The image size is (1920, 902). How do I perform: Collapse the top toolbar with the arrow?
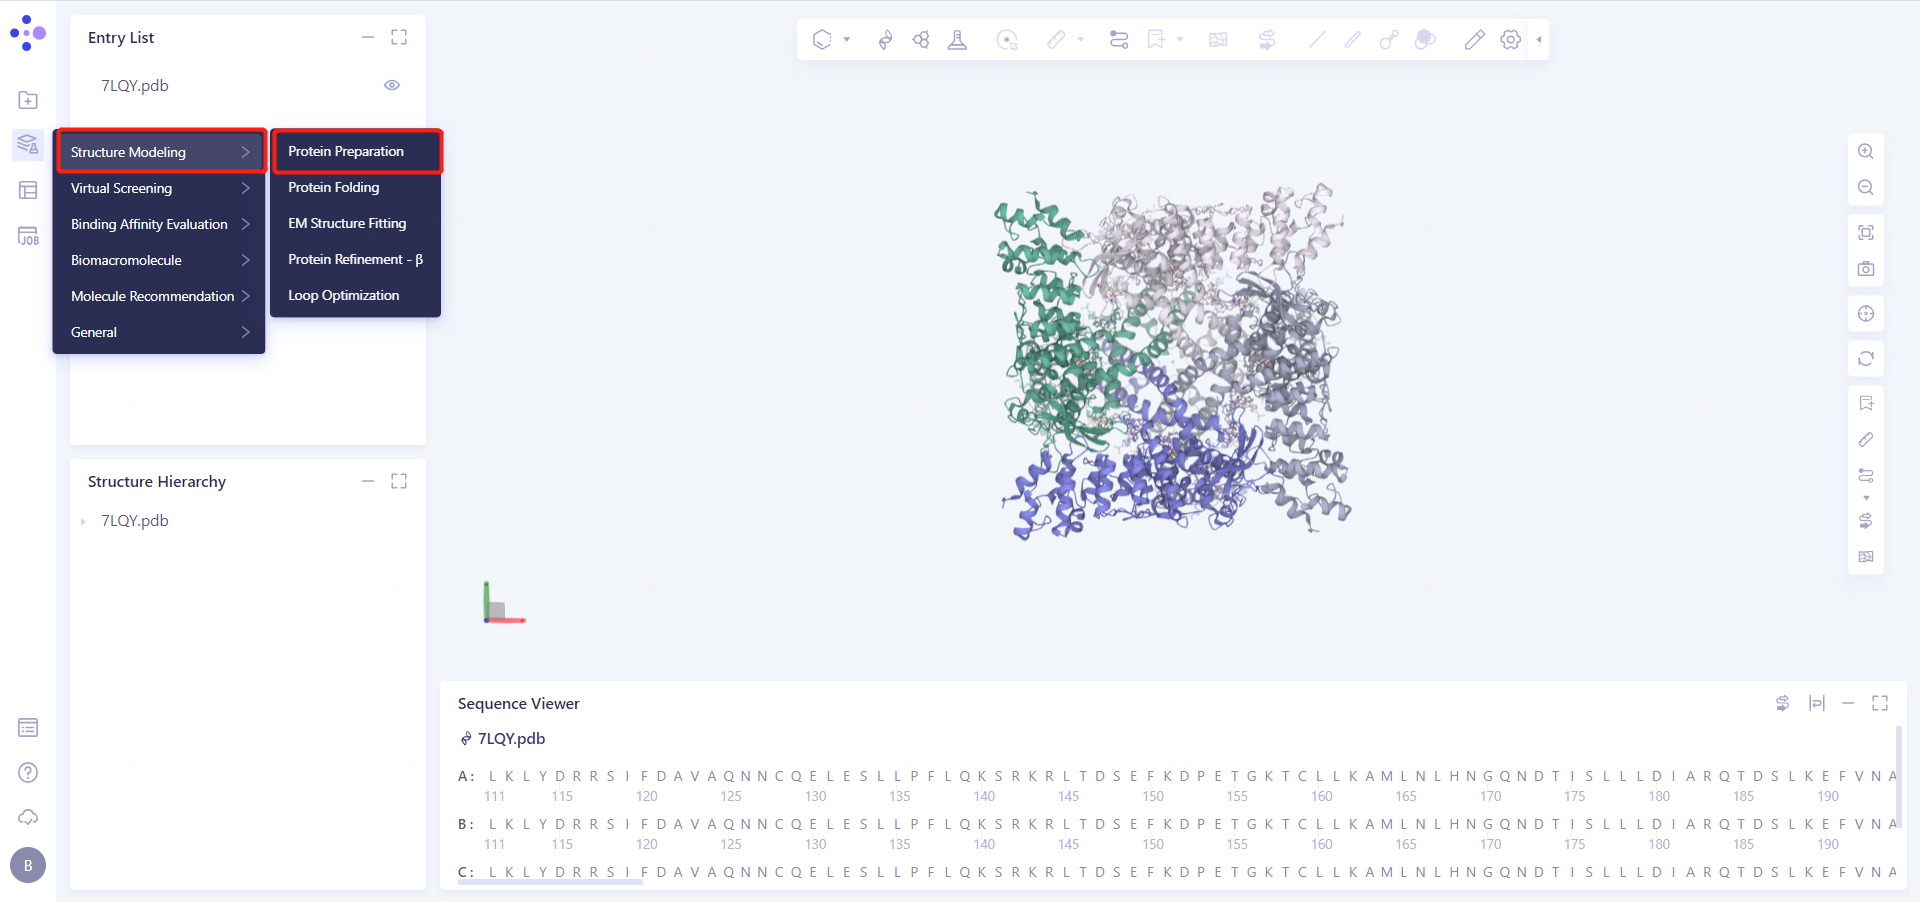(x=1539, y=40)
